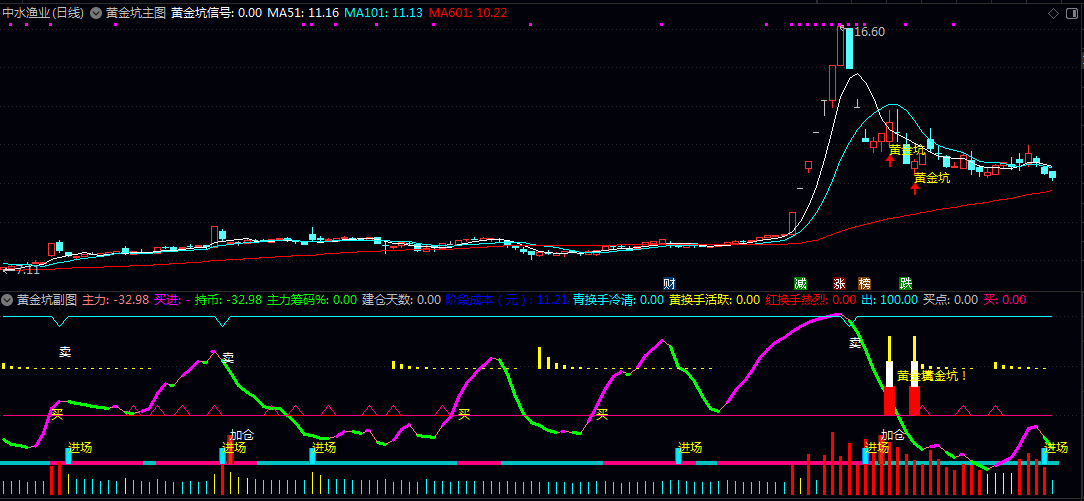
Task: Select the MA601: 10.22 readout
Action: pos(468,12)
